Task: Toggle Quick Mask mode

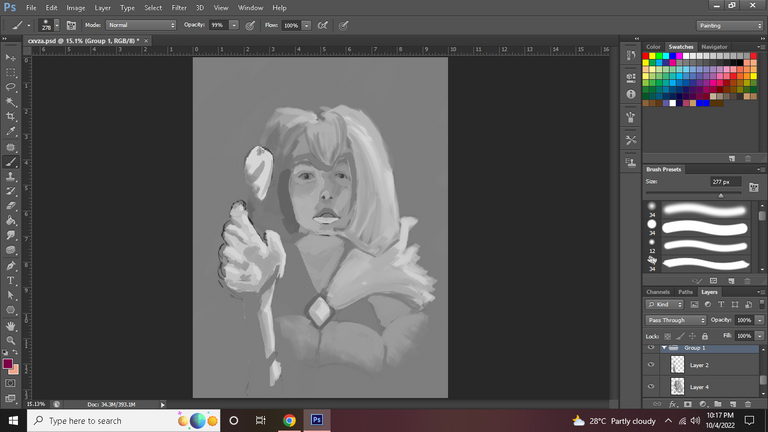Action: (10, 383)
